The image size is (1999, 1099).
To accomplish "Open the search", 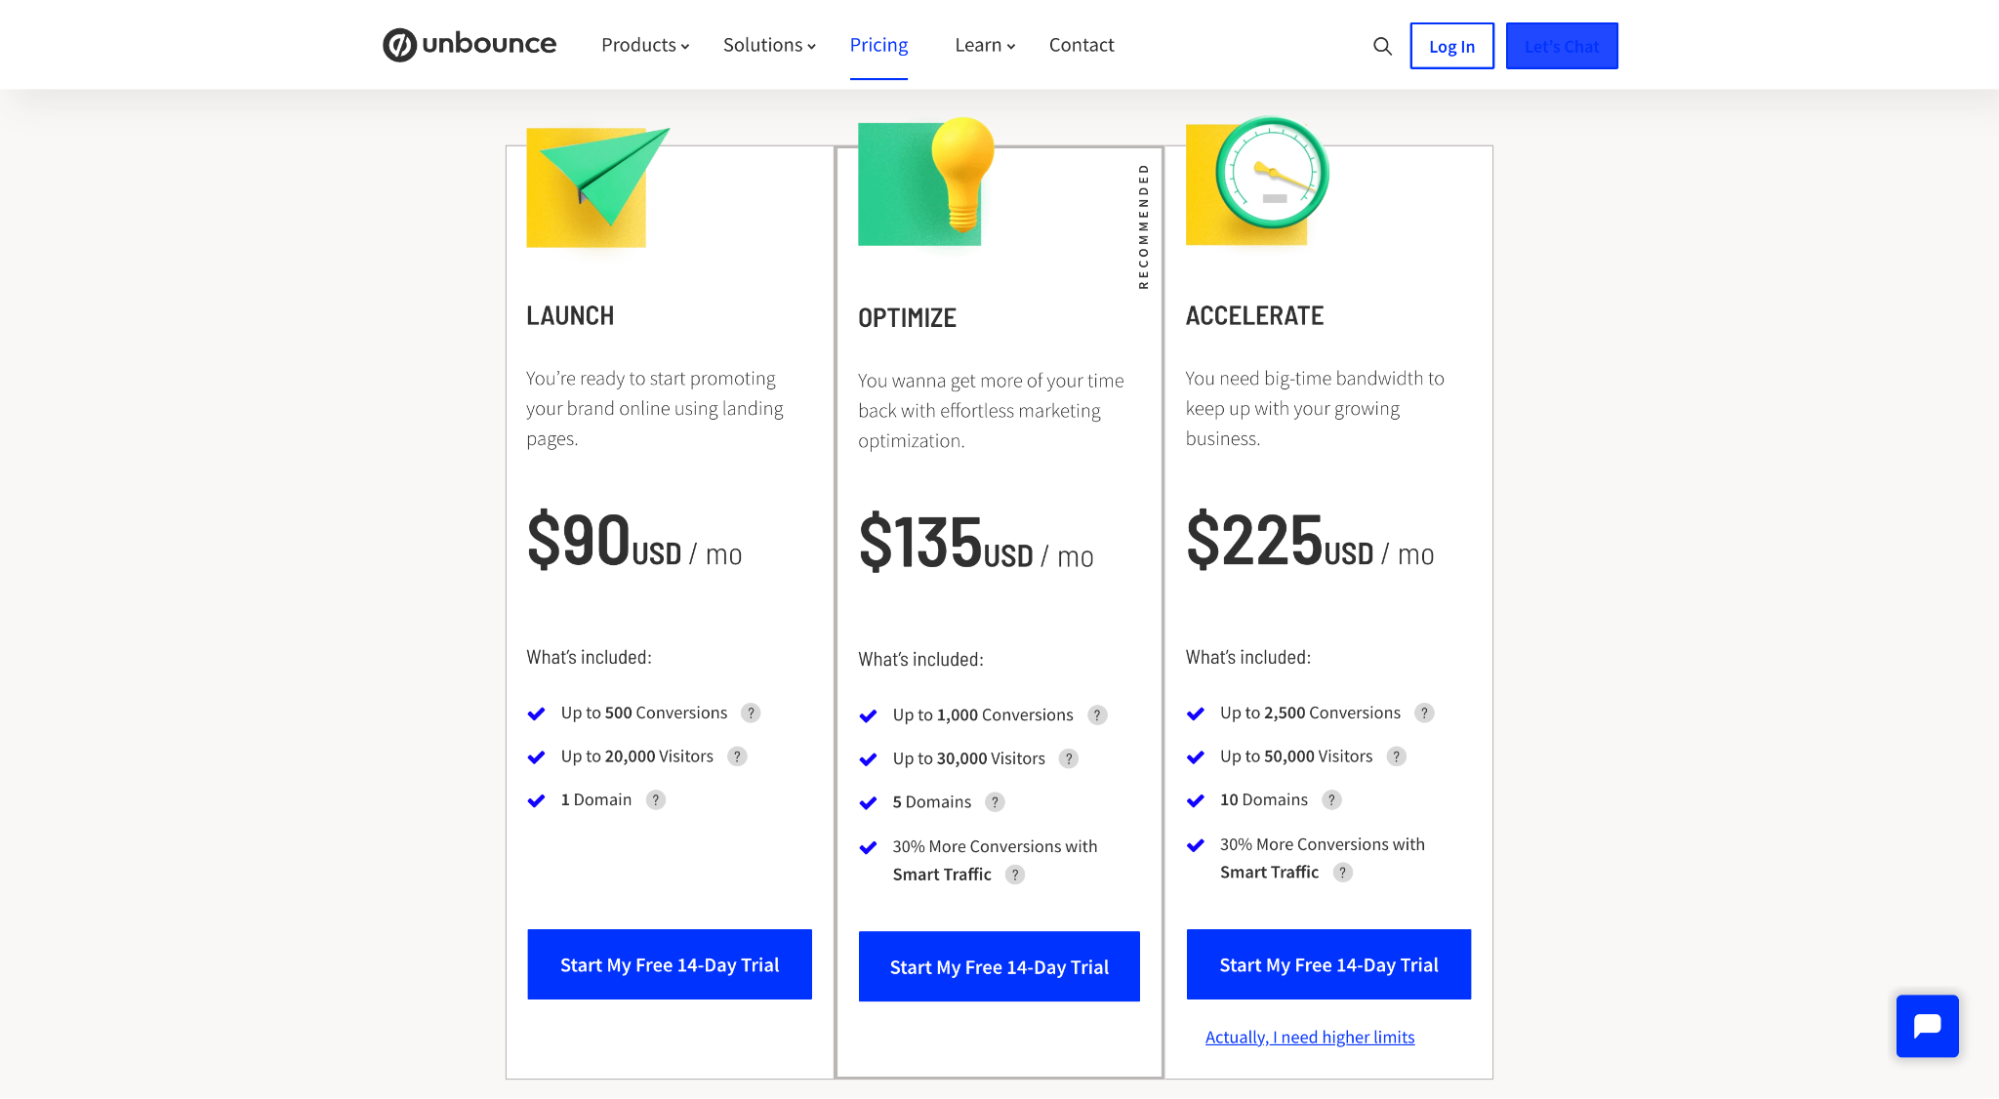I will click(x=1383, y=46).
